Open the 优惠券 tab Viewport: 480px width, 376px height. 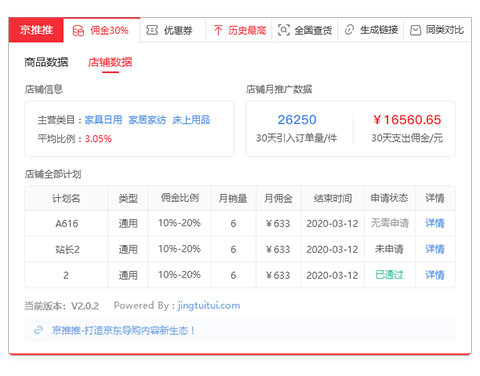pos(173,30)
